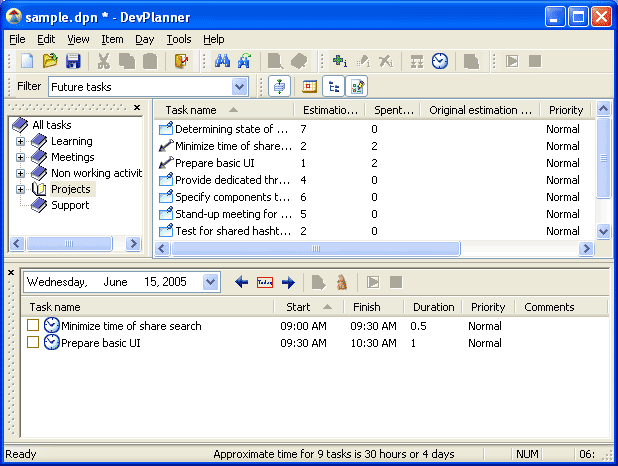The height and width of the screenshot is (466, 618).
Task: Open the Edit menu
Action: 46,39
